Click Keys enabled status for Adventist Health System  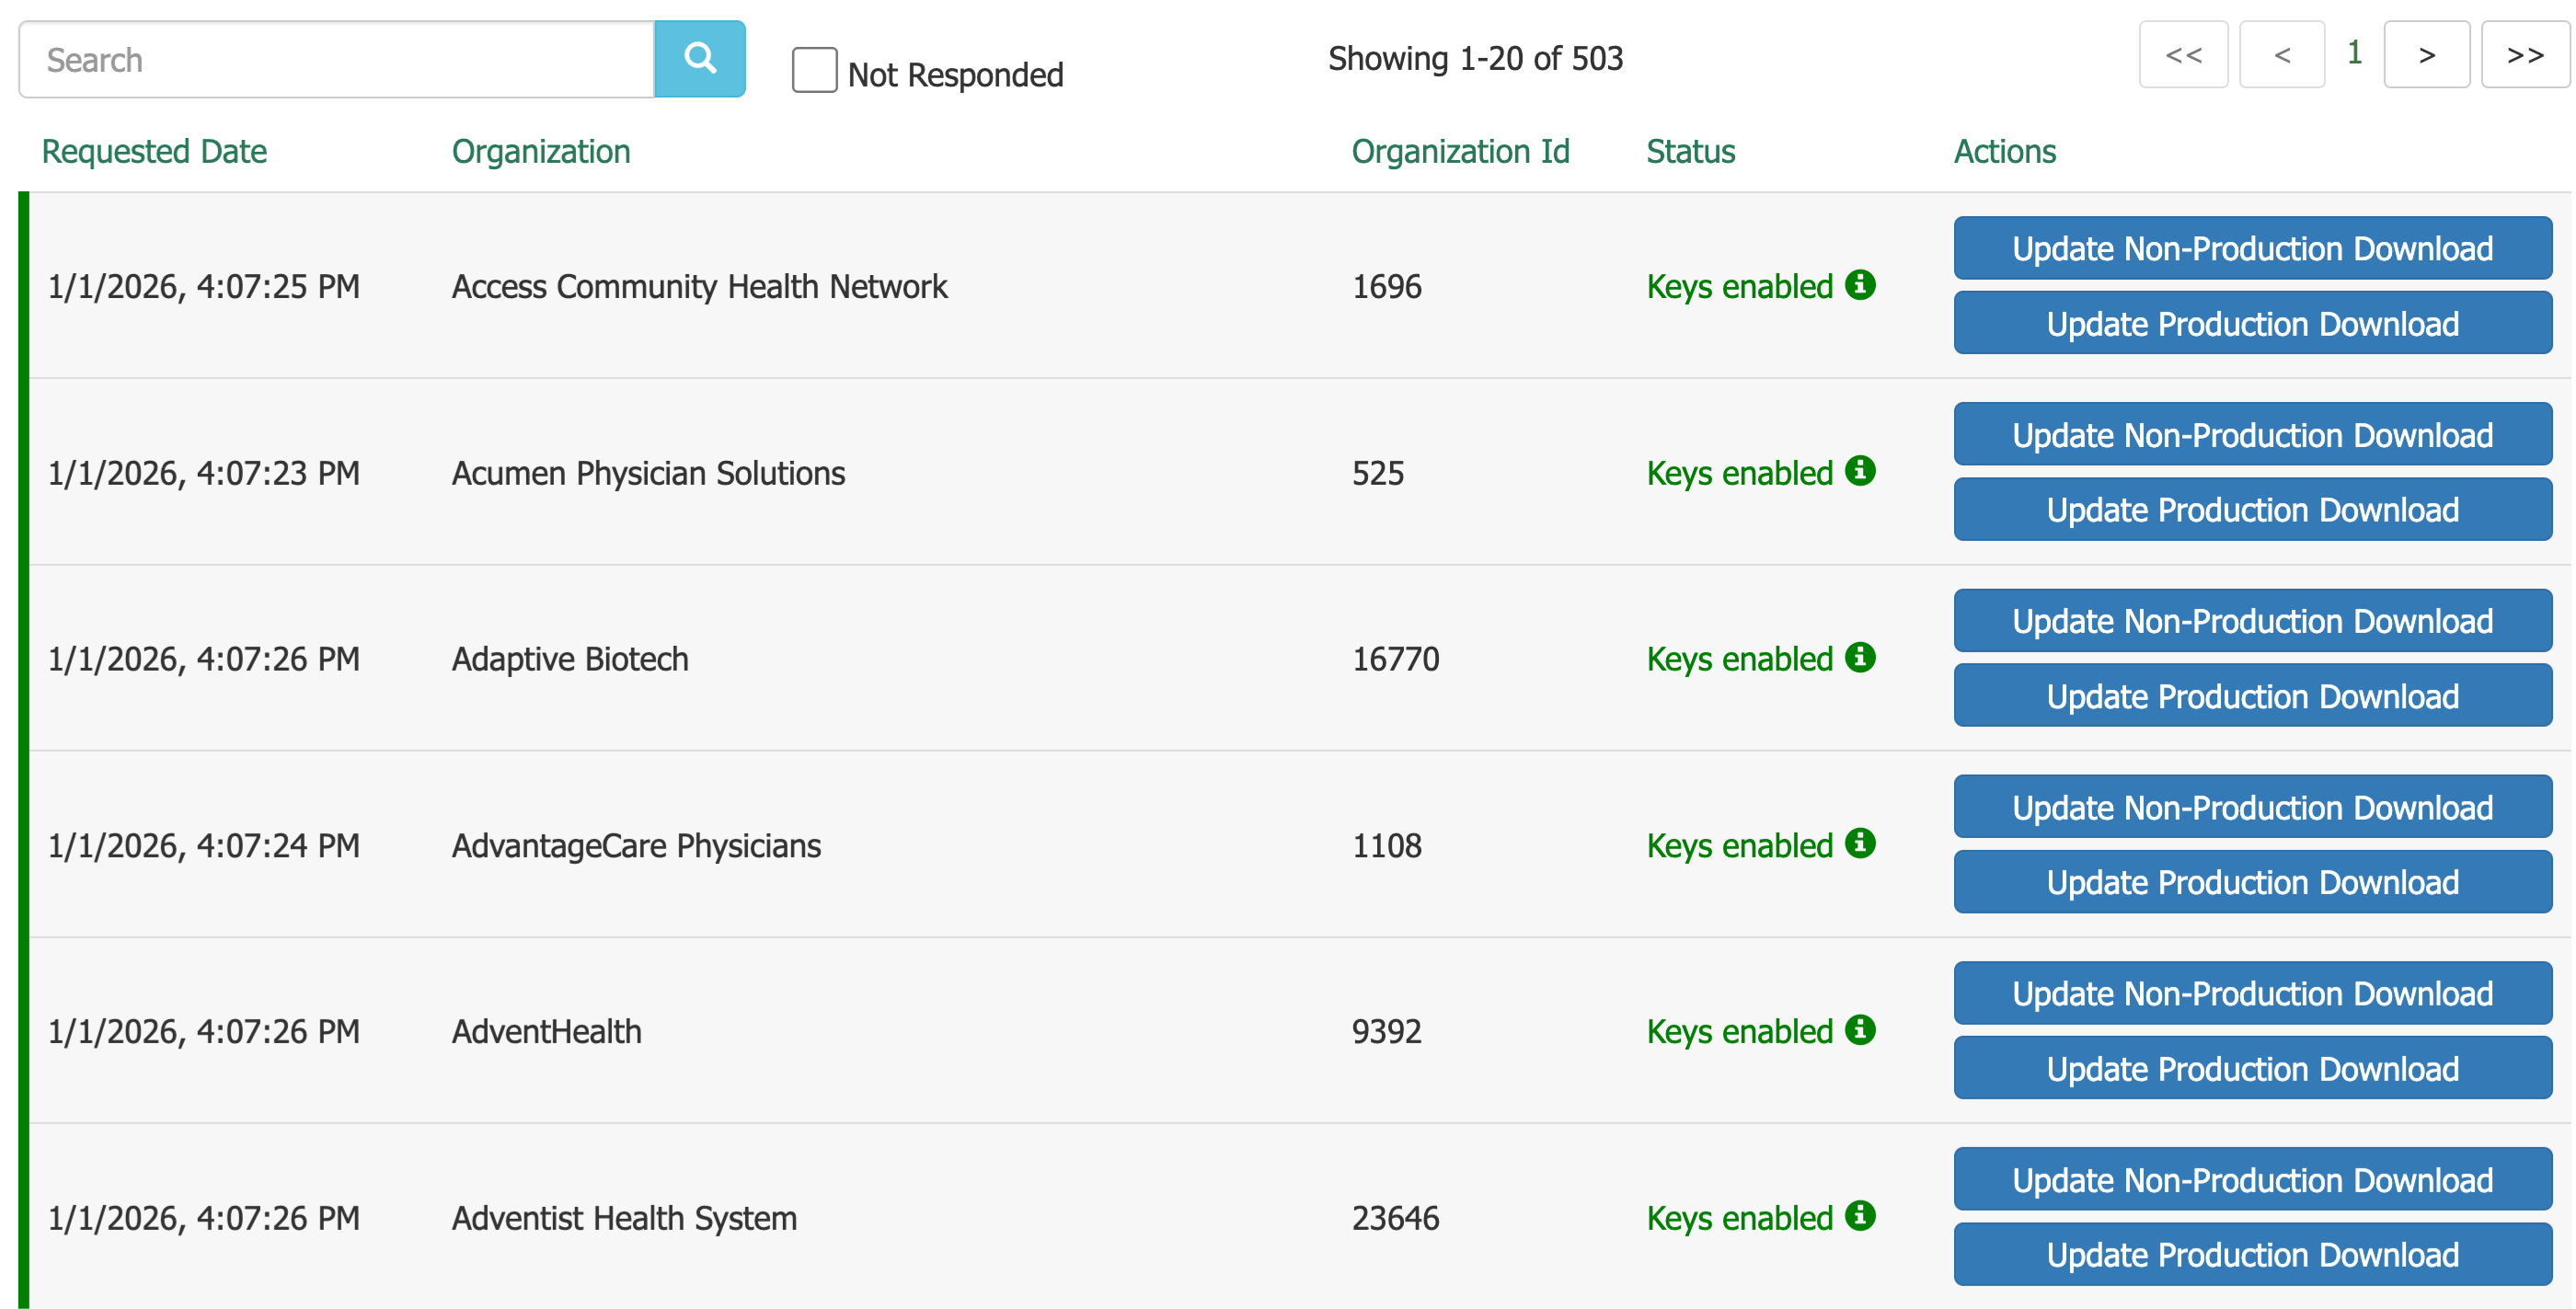[x=1739, y=1218]
